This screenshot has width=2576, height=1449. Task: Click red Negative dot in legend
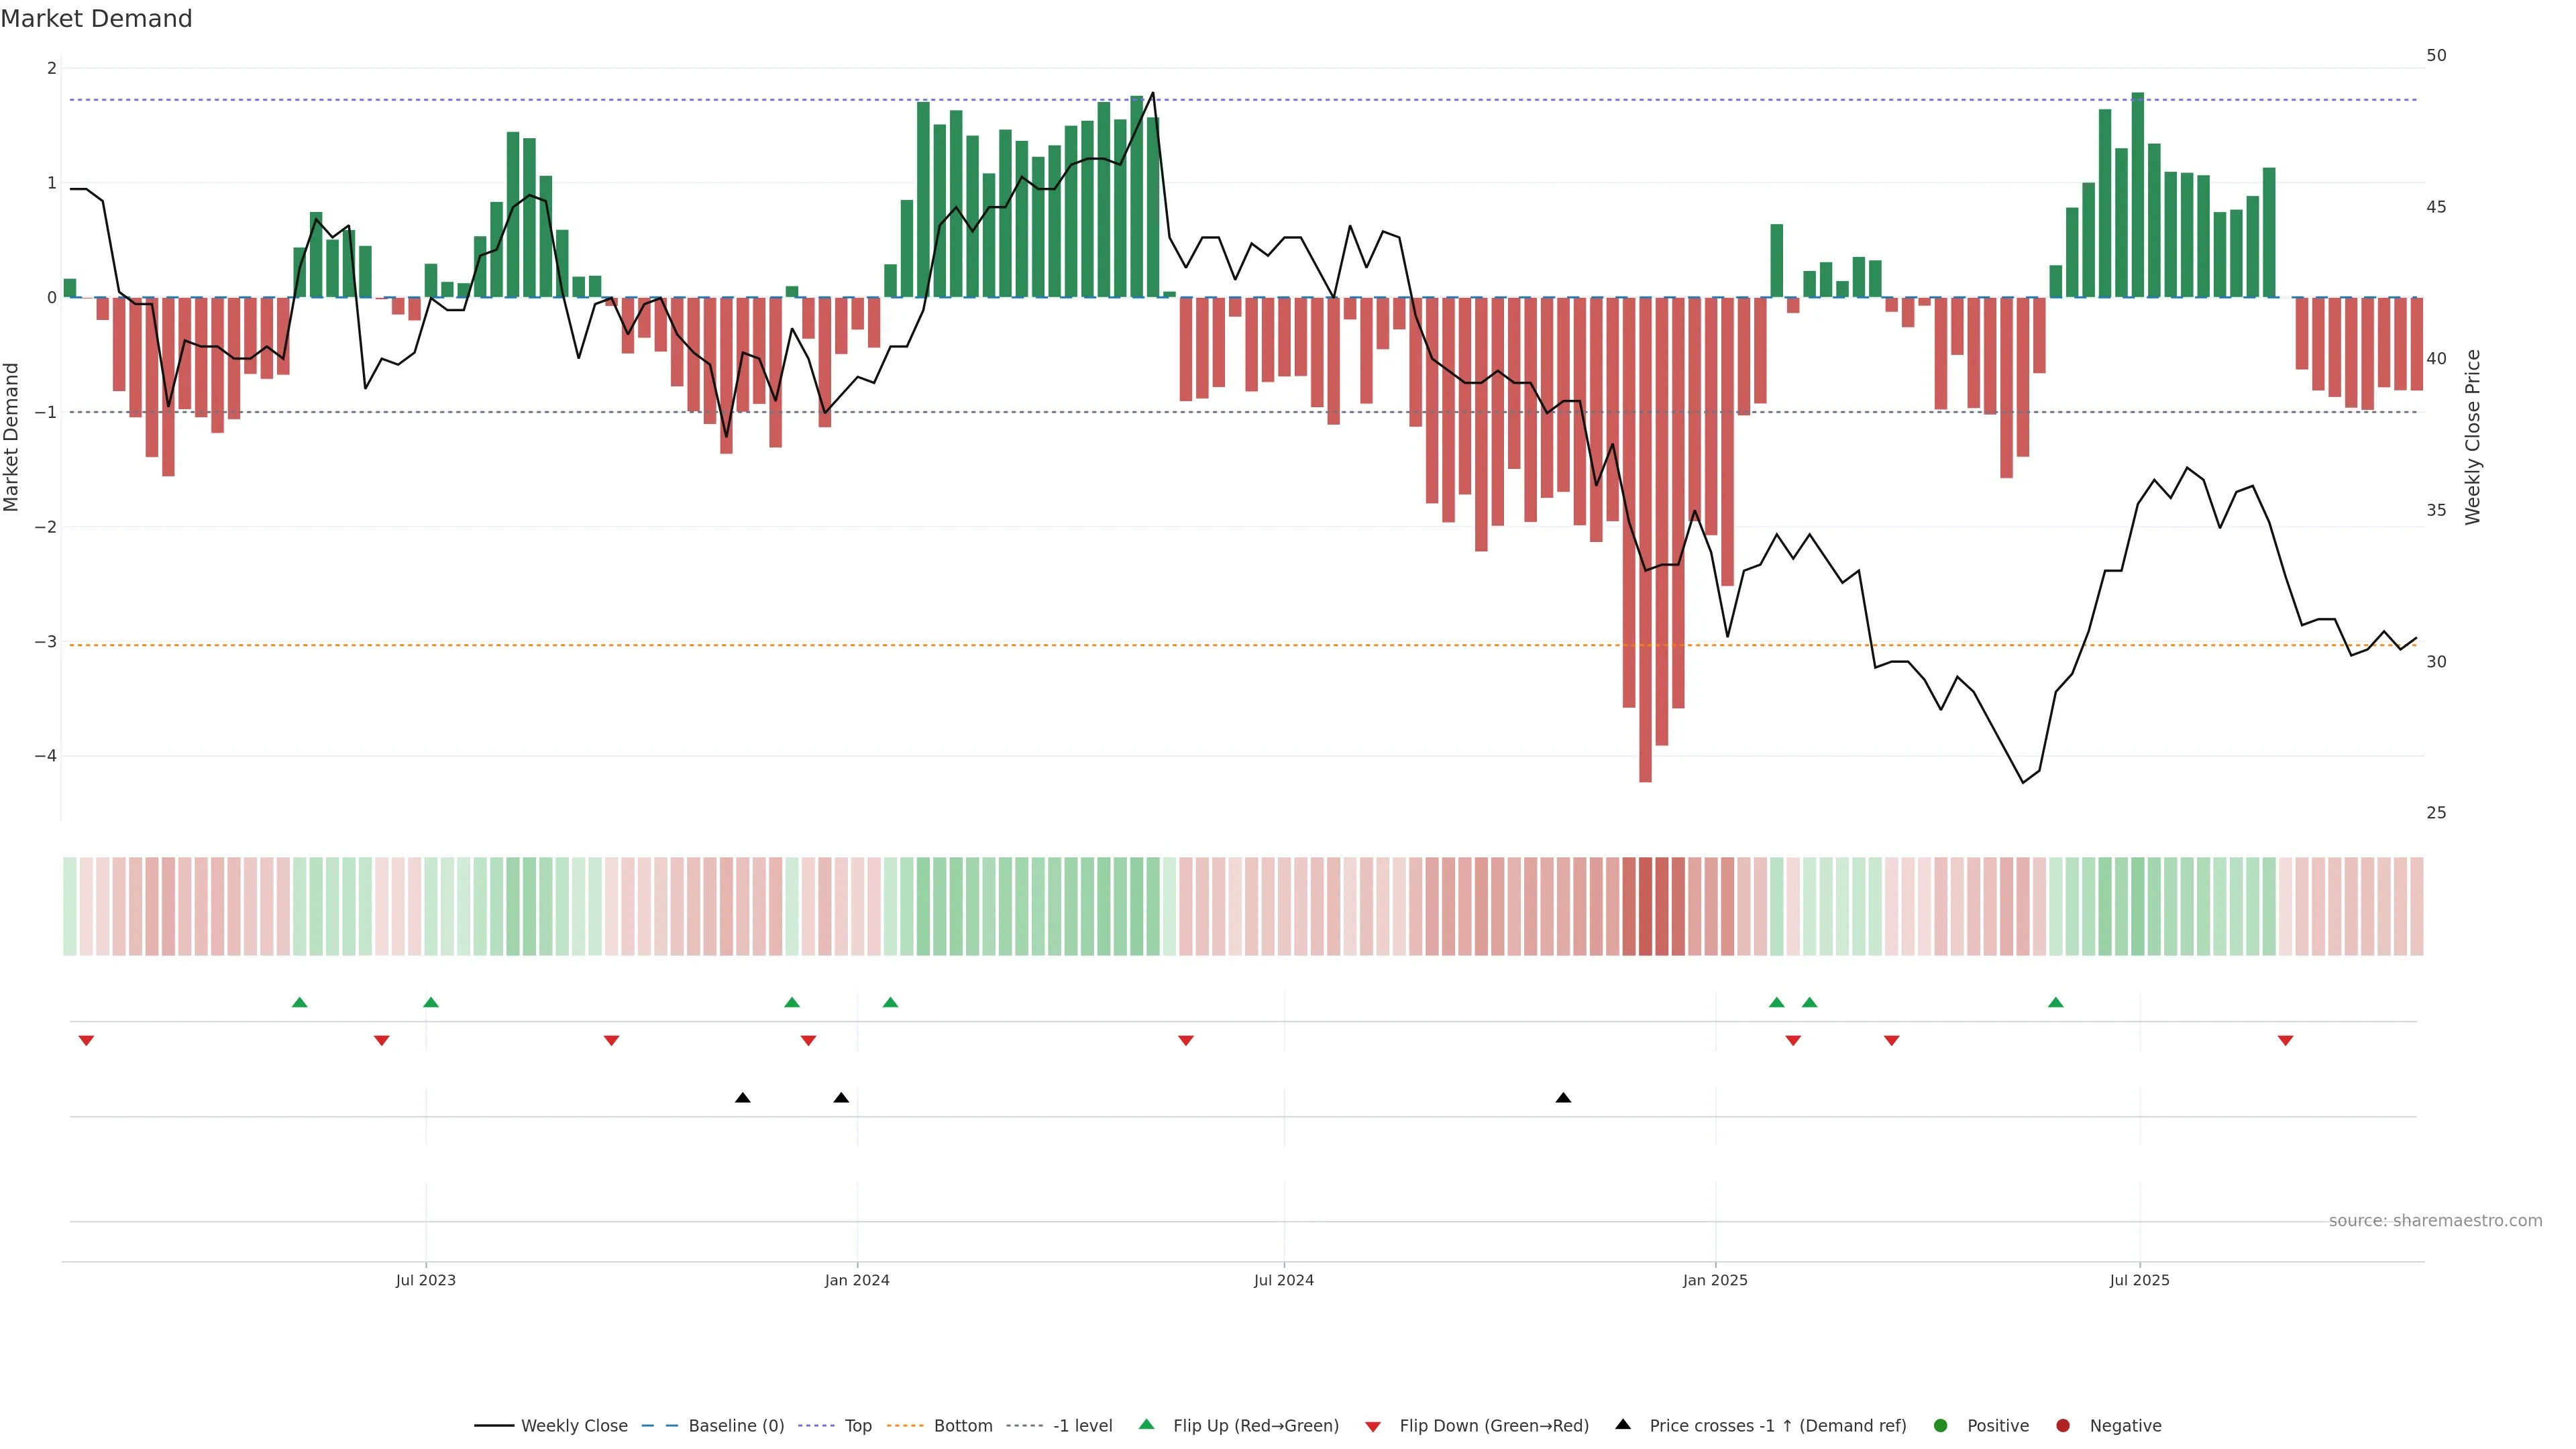[x=2062, y=1425]
